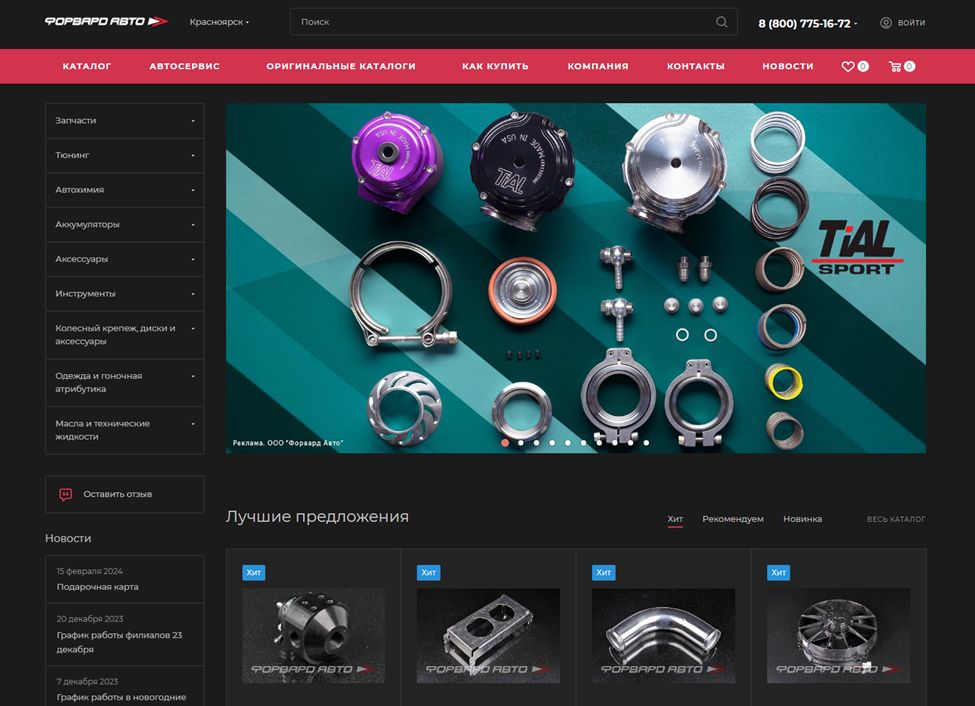Open the КАТАЛОГ menu
The height and width of the screenshot is (706, 975).
tap(86, 66)
